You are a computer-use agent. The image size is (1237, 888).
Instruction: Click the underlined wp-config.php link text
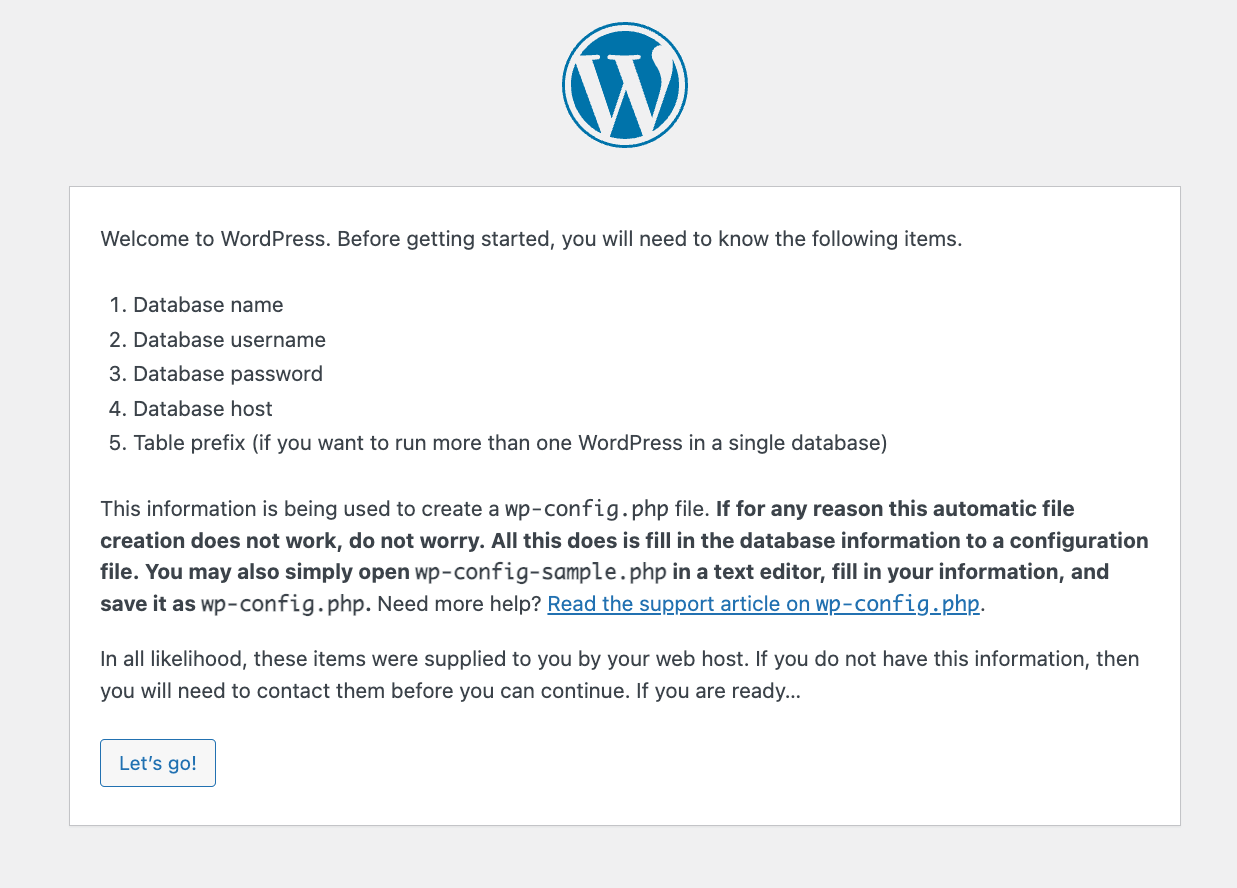898,603
